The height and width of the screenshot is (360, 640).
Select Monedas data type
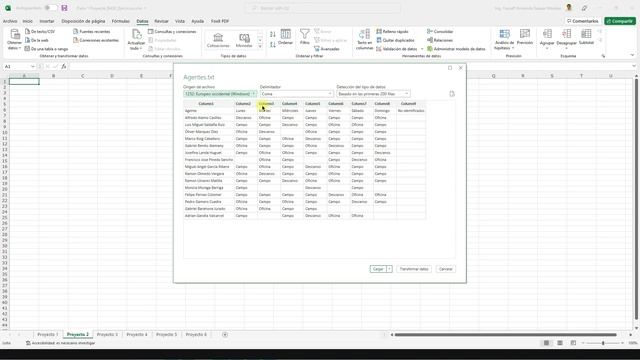click(x=244, y=40)
